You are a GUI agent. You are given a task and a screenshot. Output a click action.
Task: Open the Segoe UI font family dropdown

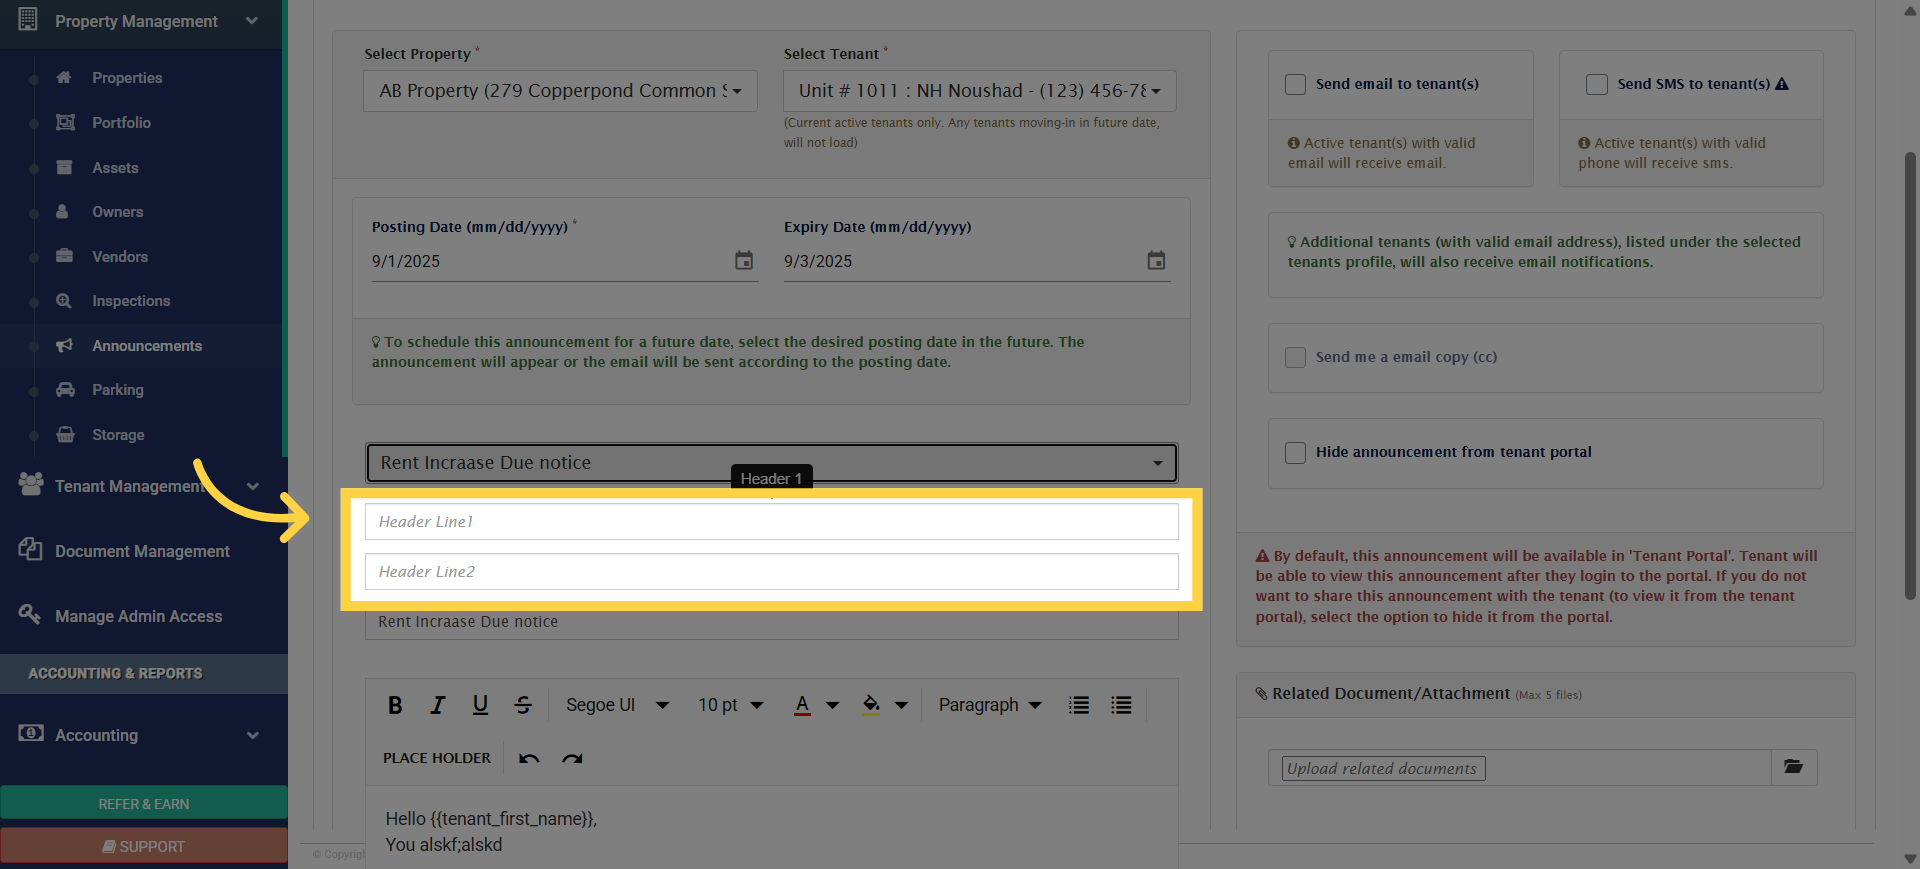pos(616,705)
